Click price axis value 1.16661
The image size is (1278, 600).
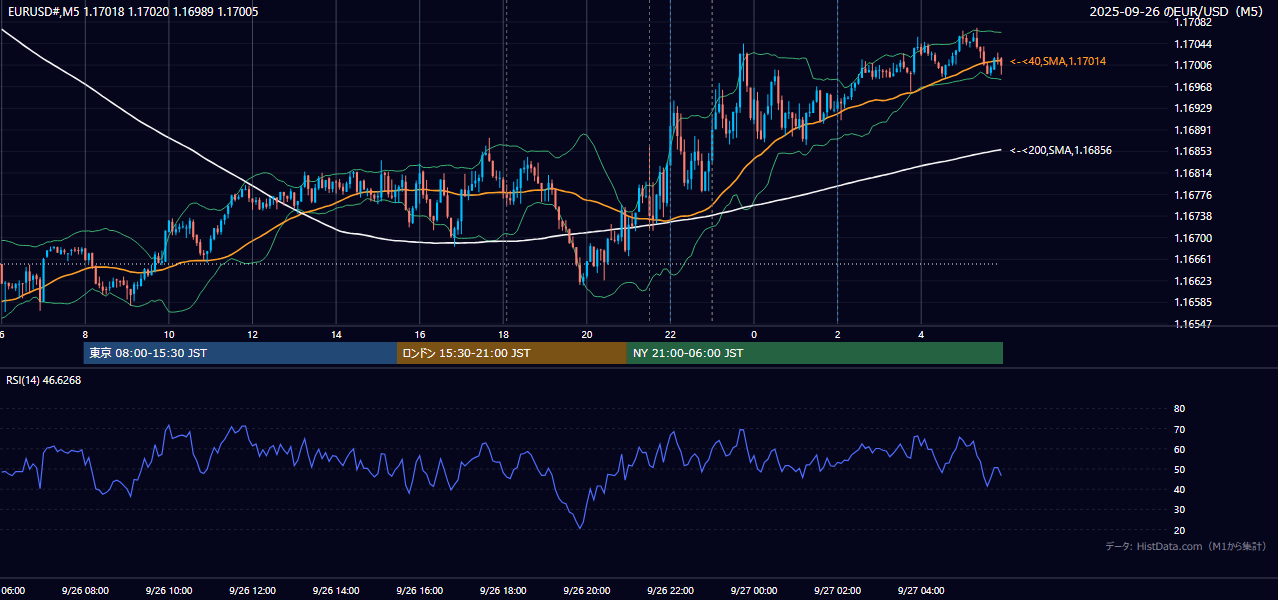tap(1194, 260)
